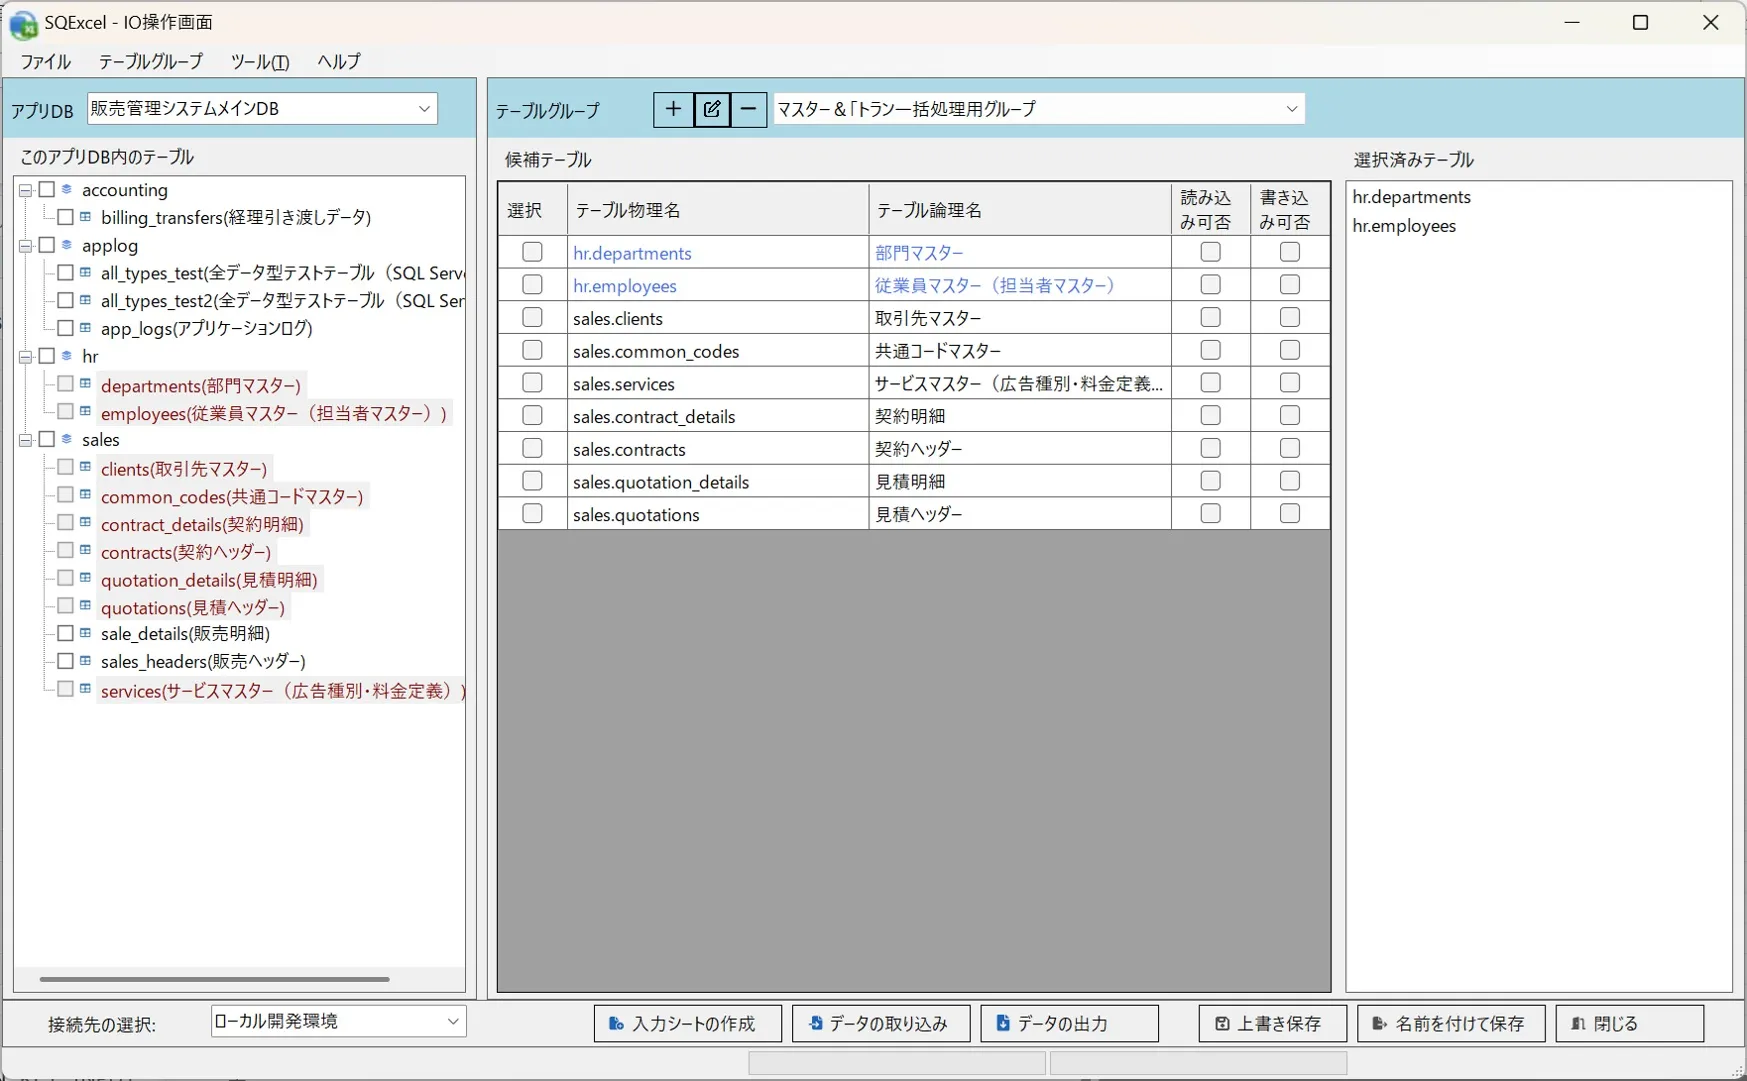1747x1081 pixels.
Task: Edit the current table group name
Action: coord(711,109)
